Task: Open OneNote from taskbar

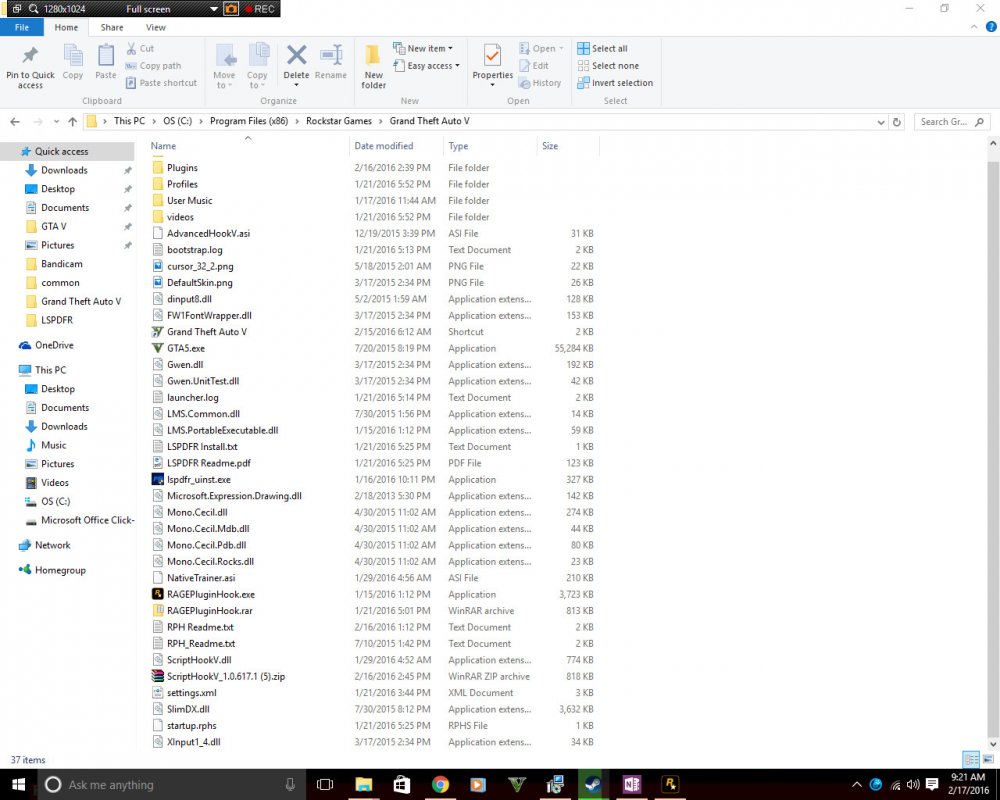Action: (x=631, y=785)
